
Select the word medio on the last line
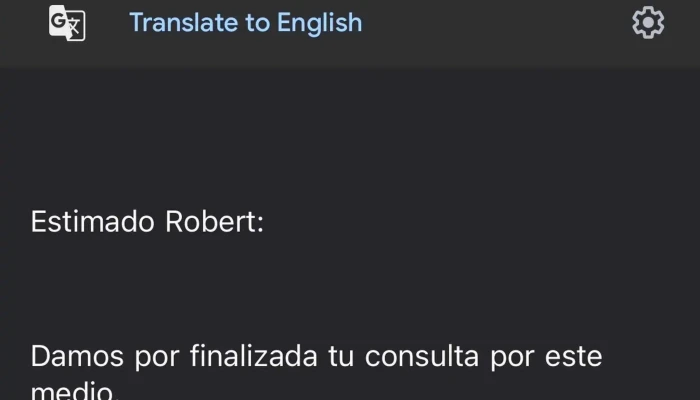[71, 391]
